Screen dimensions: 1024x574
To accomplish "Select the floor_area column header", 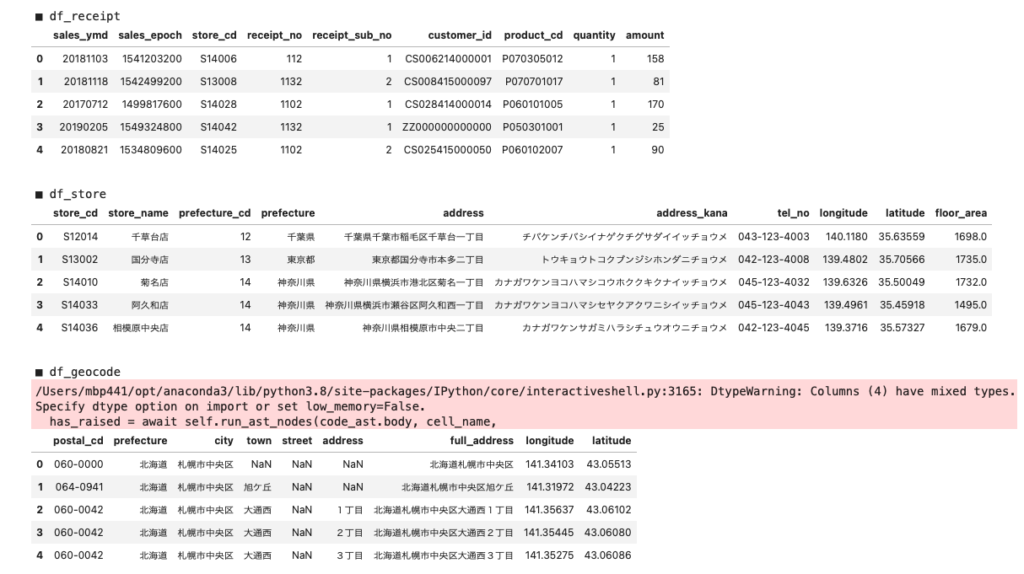I will click(x=961, y=213).
